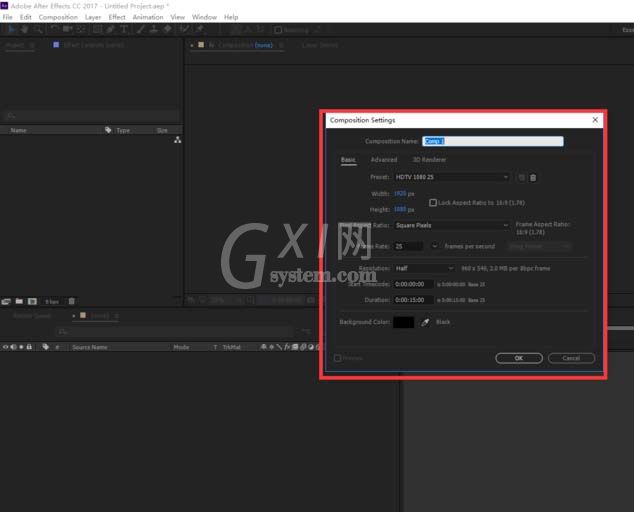Click the timeline solo column switch

click(x=21, y=347)
